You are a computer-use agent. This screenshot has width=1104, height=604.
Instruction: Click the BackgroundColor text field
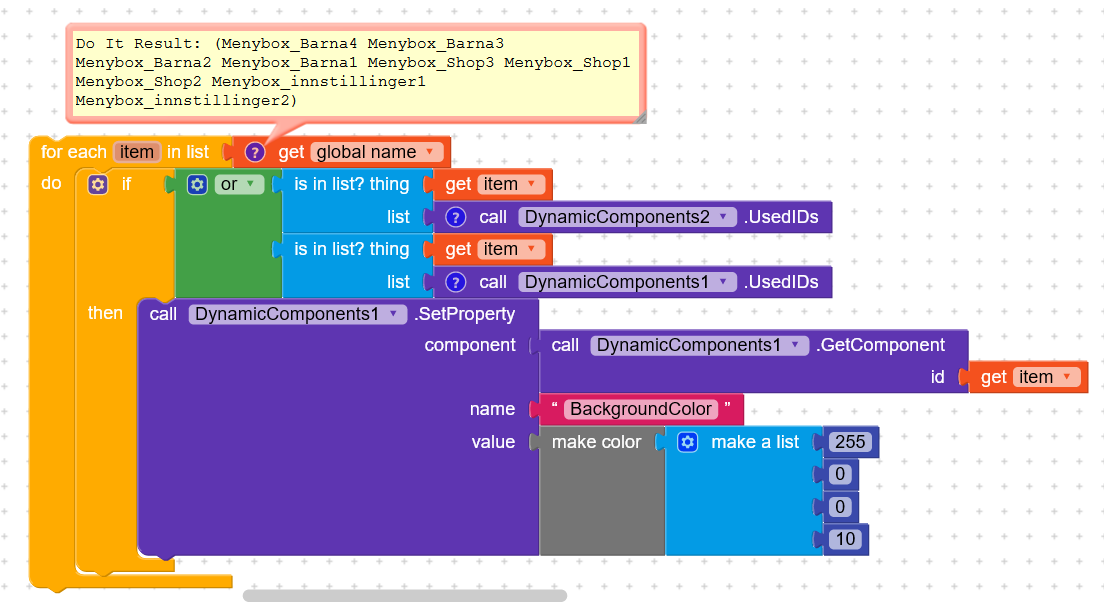coord(641,409)
